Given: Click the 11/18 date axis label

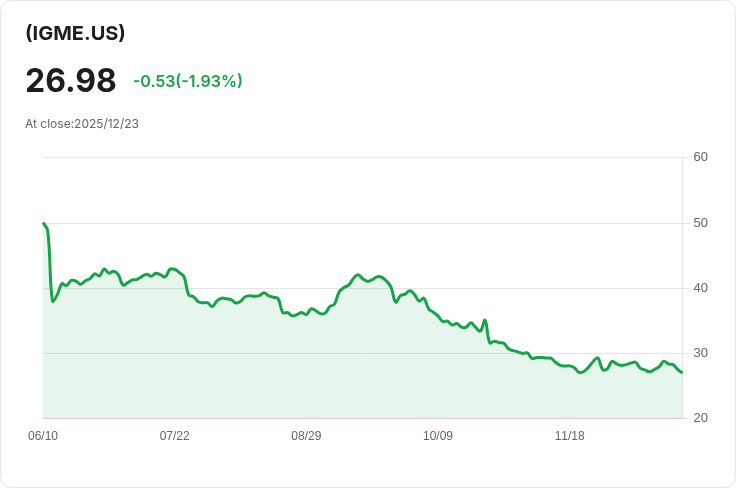Looking at the screenshot, I should 570,436.
